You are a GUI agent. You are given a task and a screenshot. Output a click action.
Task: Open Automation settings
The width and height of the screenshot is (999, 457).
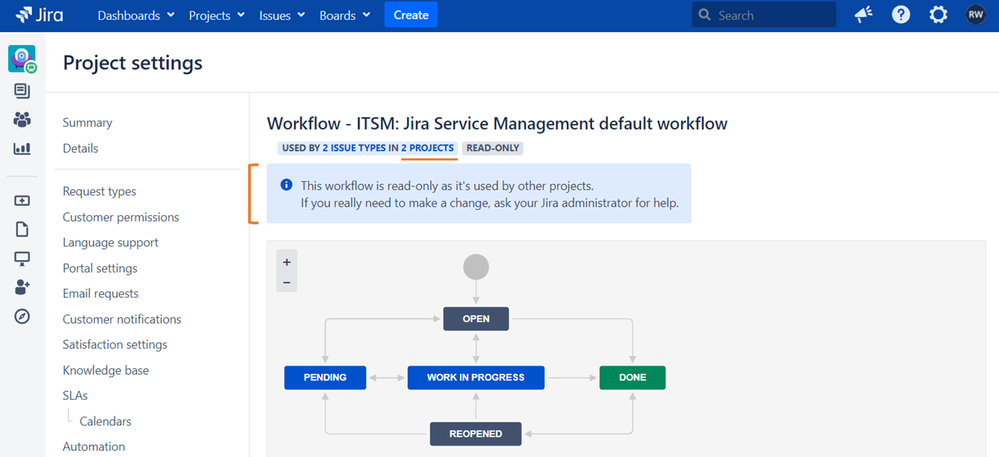coord(94,447)
